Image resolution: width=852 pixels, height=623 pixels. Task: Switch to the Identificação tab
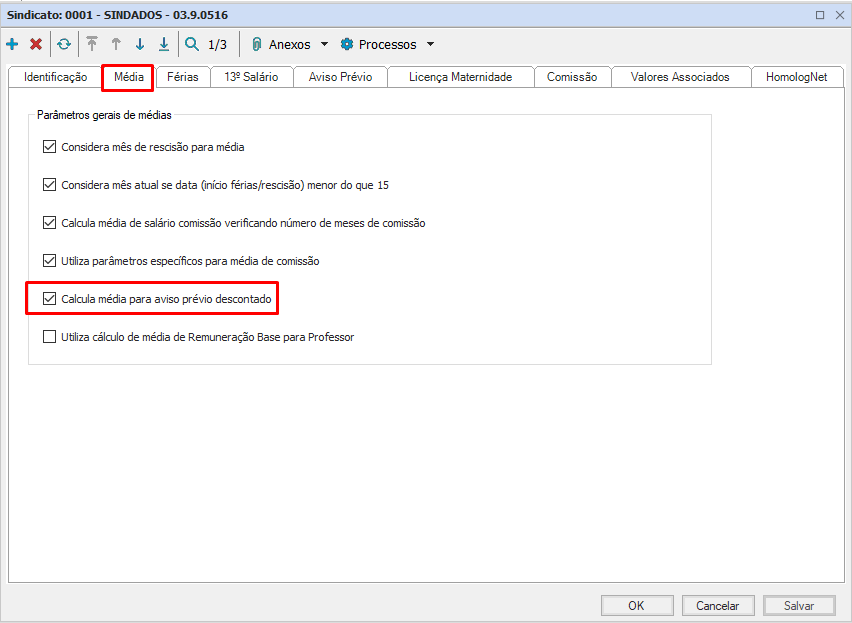point(55,77)
